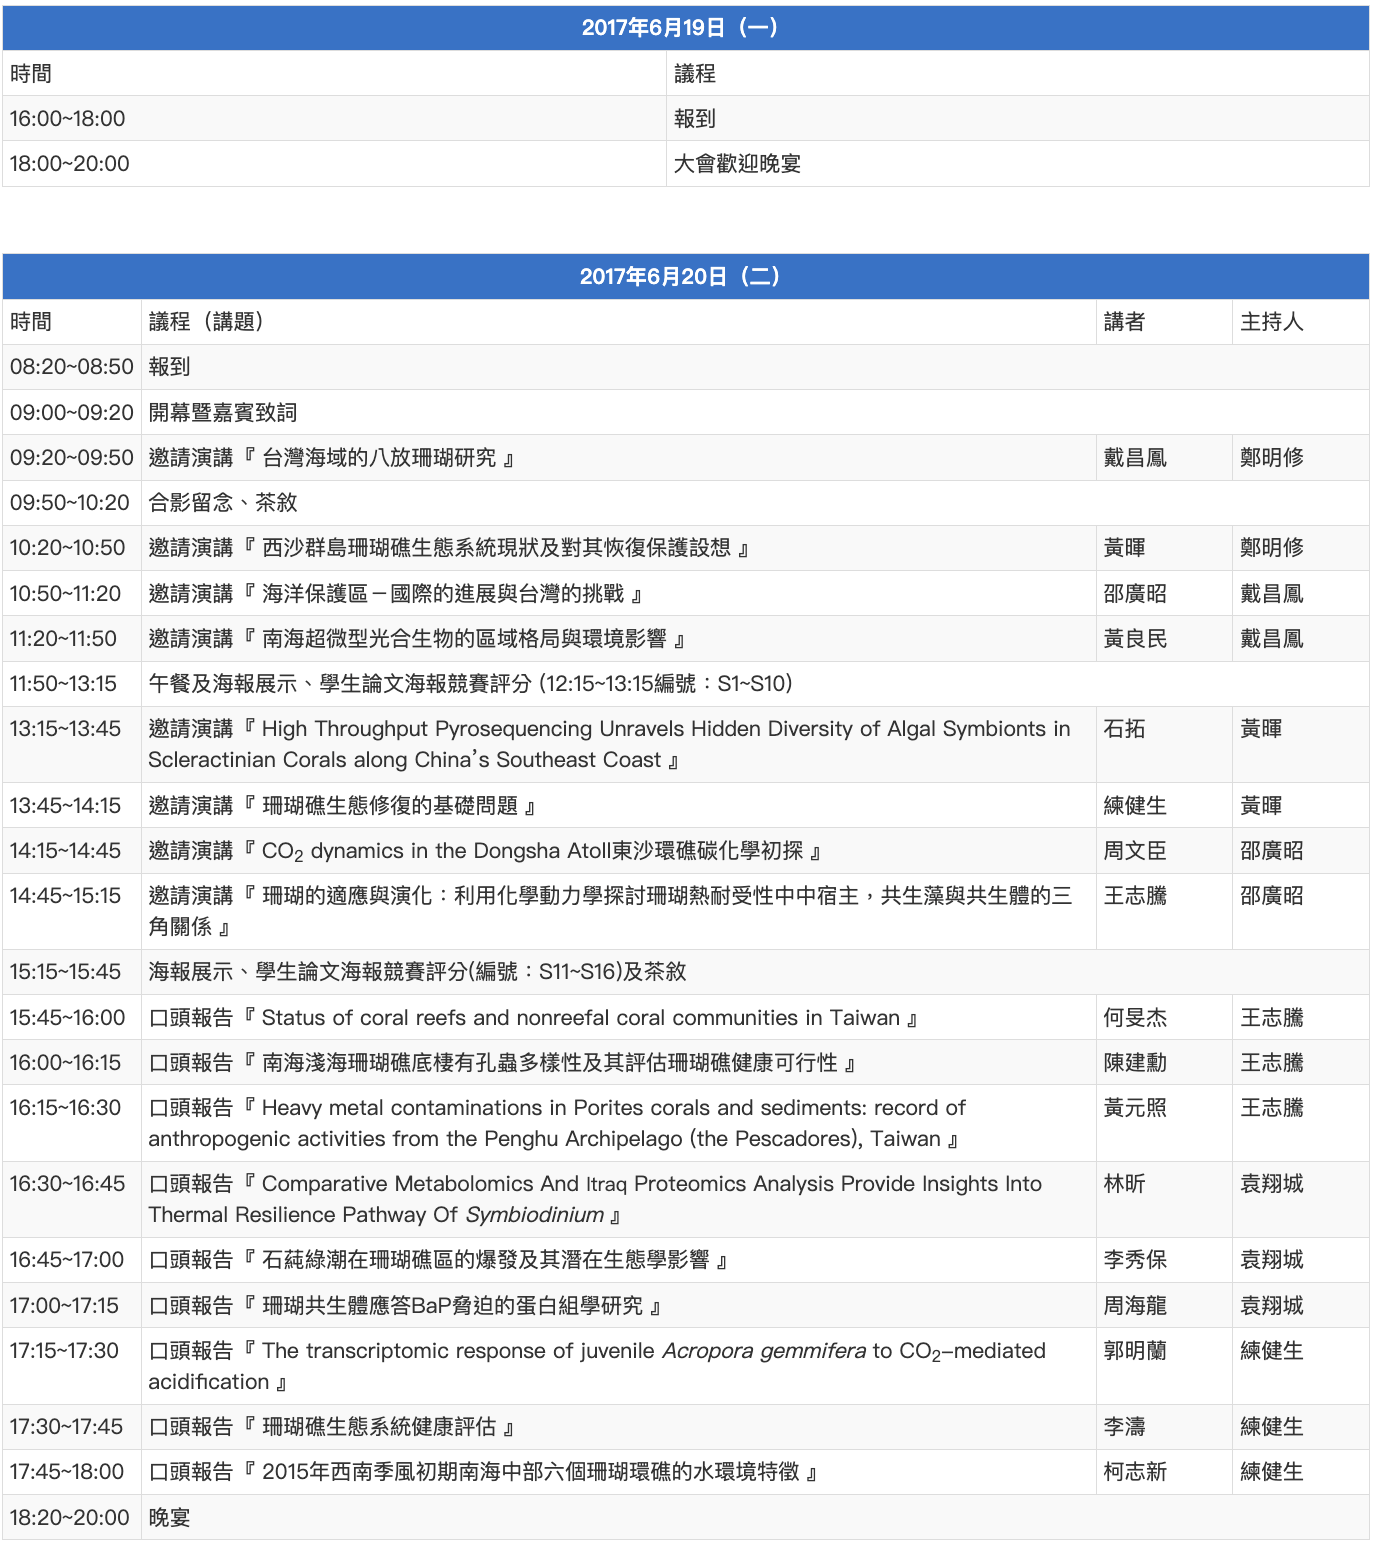Select the 16:00~18:00 time cell
The image size is (1376, 1550).
click(68, 119)
